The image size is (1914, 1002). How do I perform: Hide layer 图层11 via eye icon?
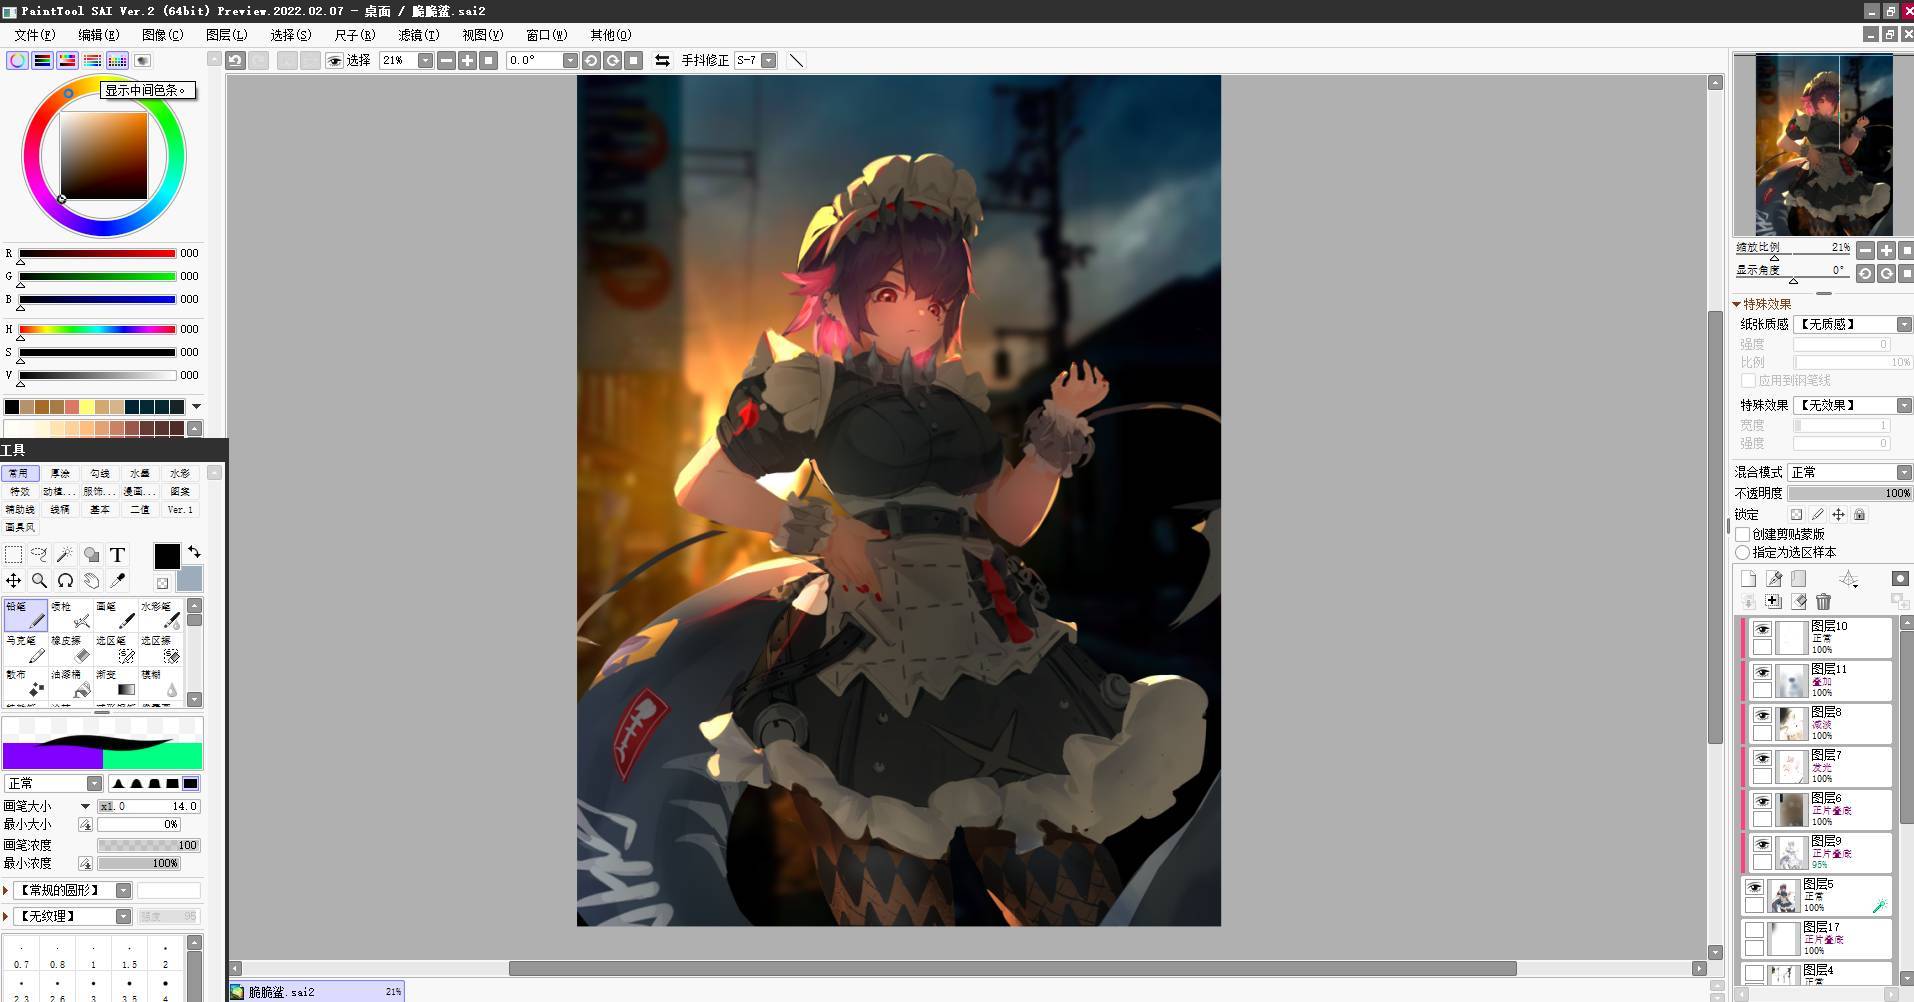1762,672
